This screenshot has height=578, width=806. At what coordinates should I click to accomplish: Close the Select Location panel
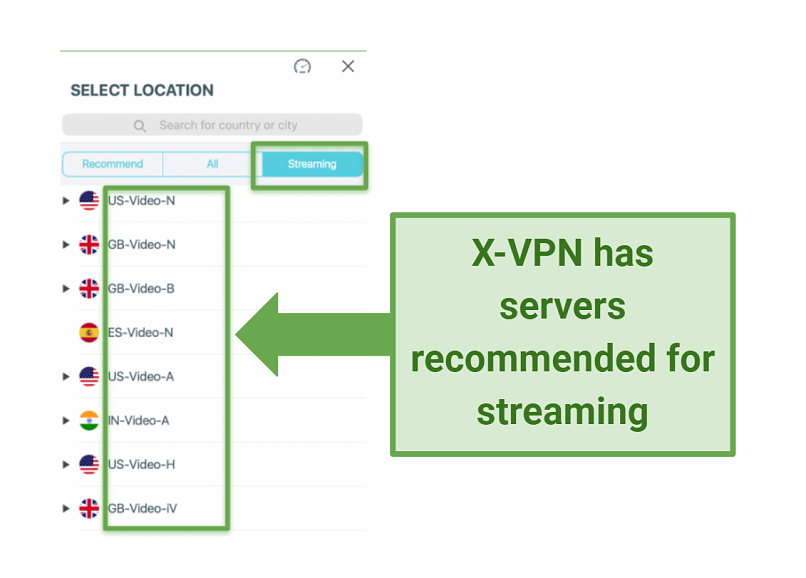click(x=348, y=66)
